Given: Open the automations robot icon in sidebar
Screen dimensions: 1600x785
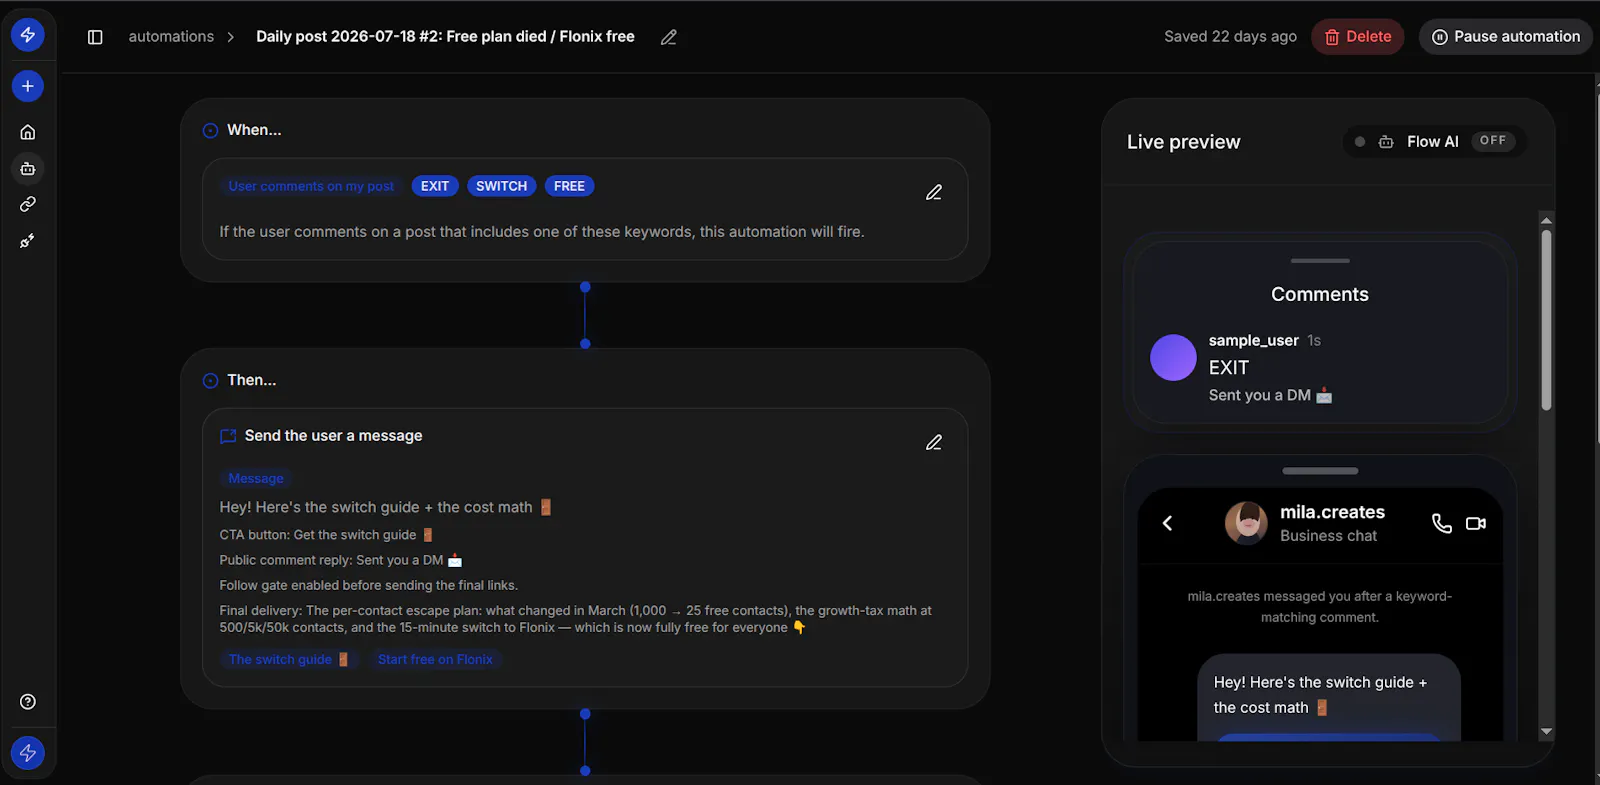Looking at the screenshot, I should click(28, 169).
